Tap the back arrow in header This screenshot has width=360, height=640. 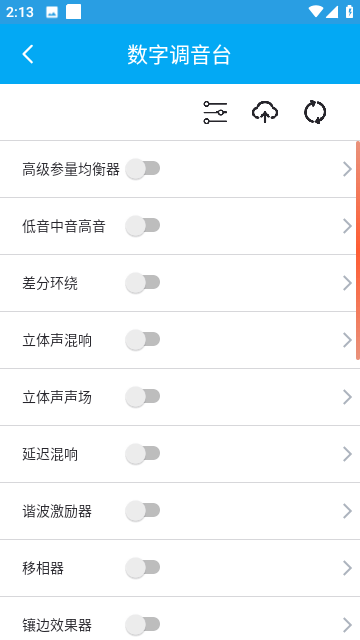click(28, 54)
